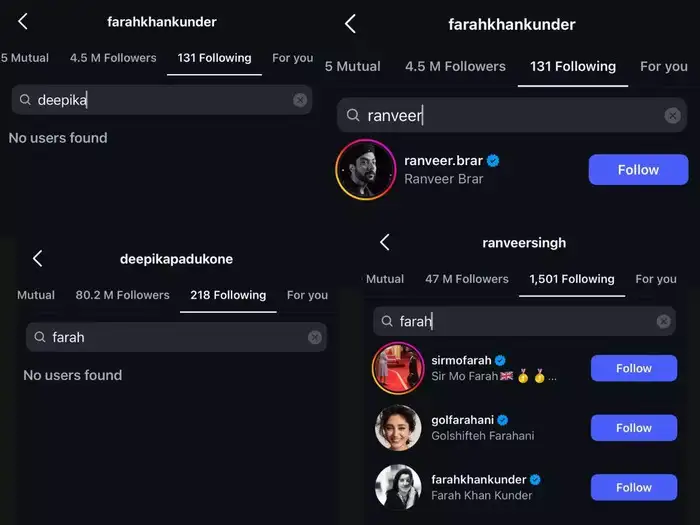Switch to the 80.2 M Followers tab
The height and width of the screenshot is (525, 700).
tap(122, 295)
